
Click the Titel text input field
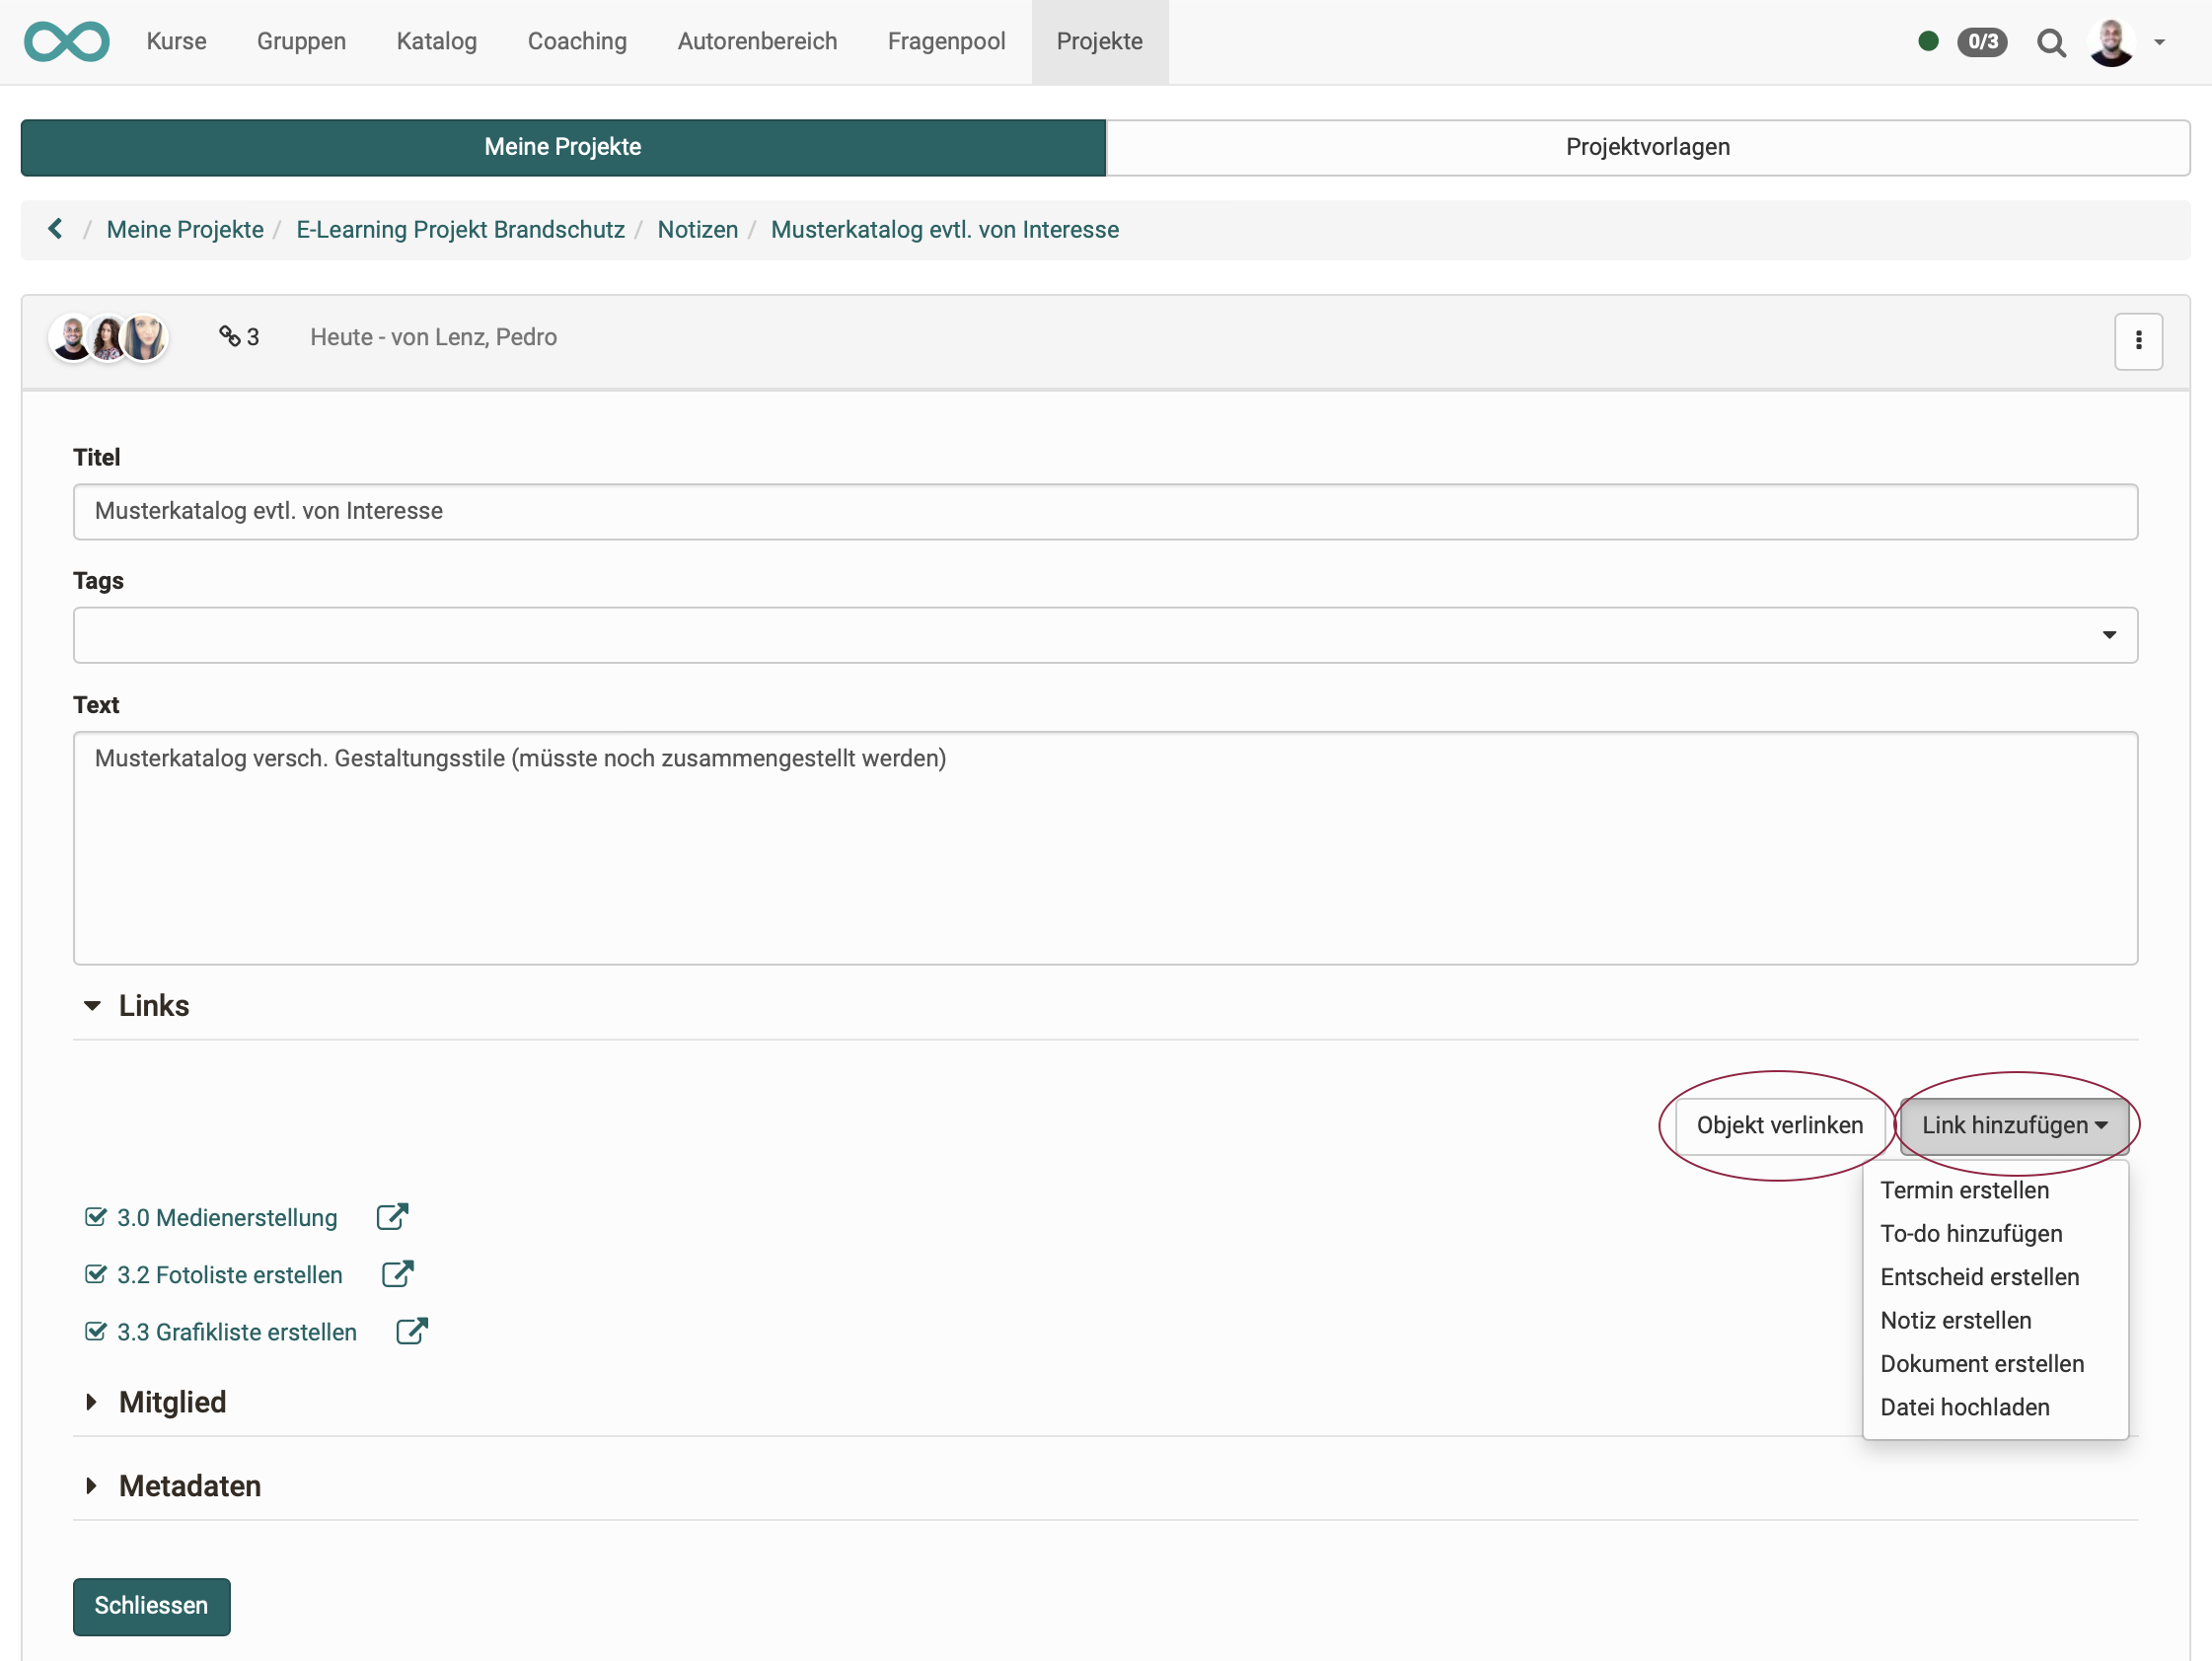pyautogui.click(x=1104, y=511)
